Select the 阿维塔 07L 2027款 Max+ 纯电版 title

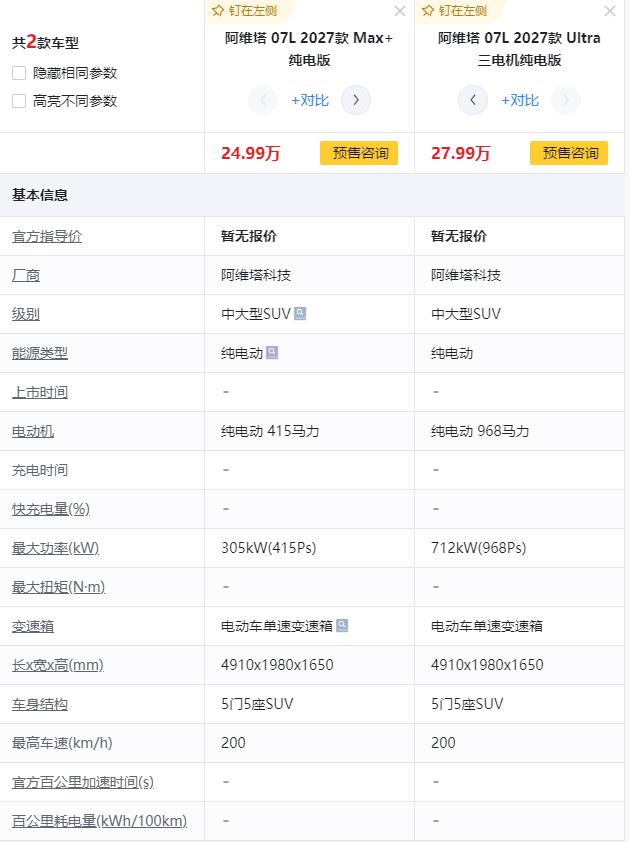point(309,49)
